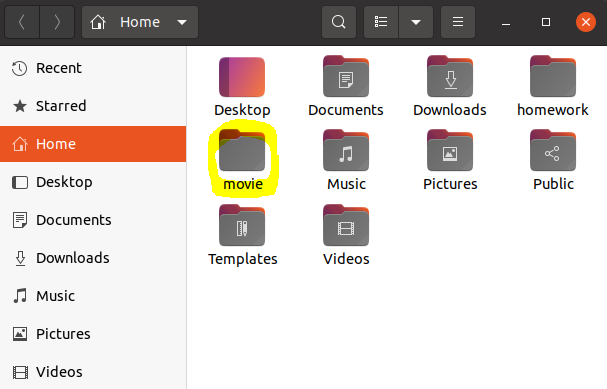Open Pictures from the sidebar

93,334
